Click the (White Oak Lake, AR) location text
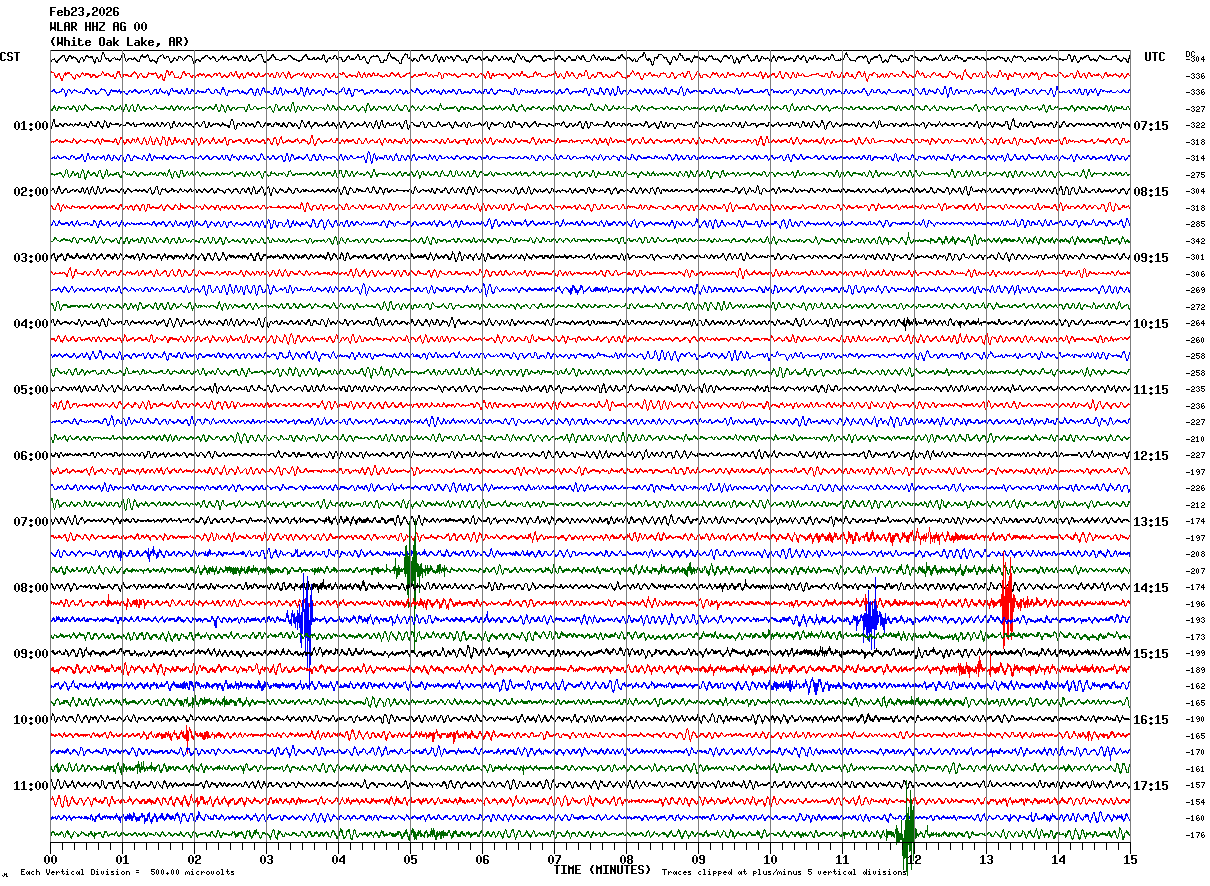The width and height of the screenshot is (1210, 886). (x=119, y=42)
